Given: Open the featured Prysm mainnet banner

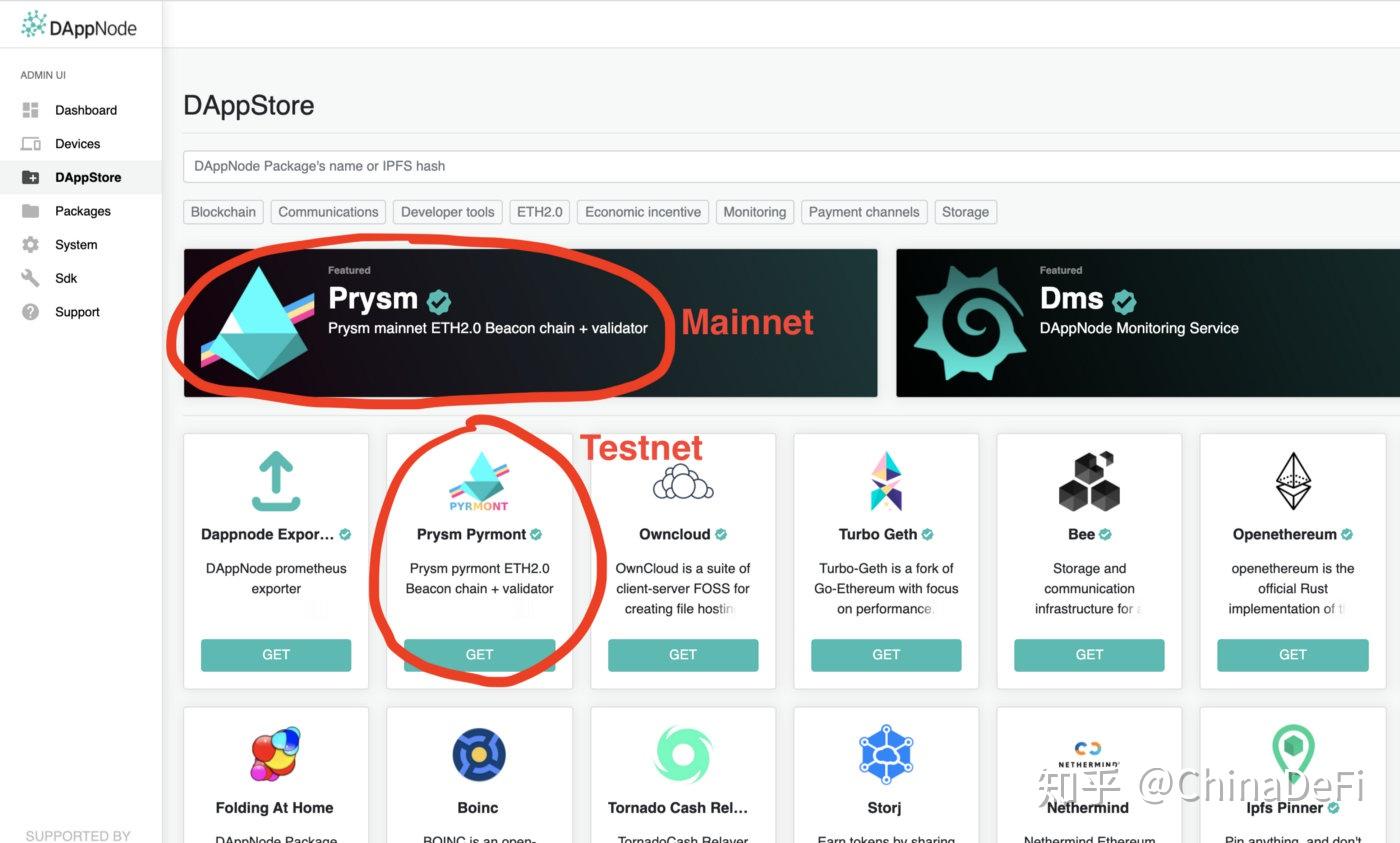Looking at the screenshot, I should [530, 323].
